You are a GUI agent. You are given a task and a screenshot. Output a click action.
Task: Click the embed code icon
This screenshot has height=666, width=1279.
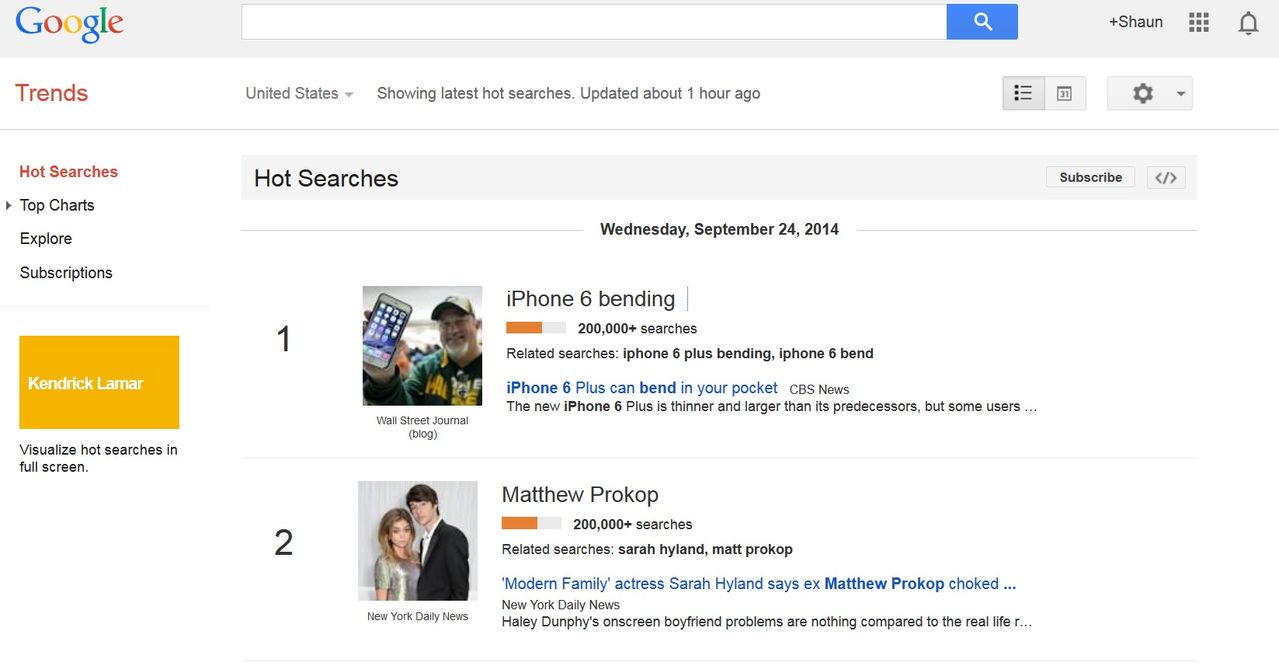(1165, 178)
